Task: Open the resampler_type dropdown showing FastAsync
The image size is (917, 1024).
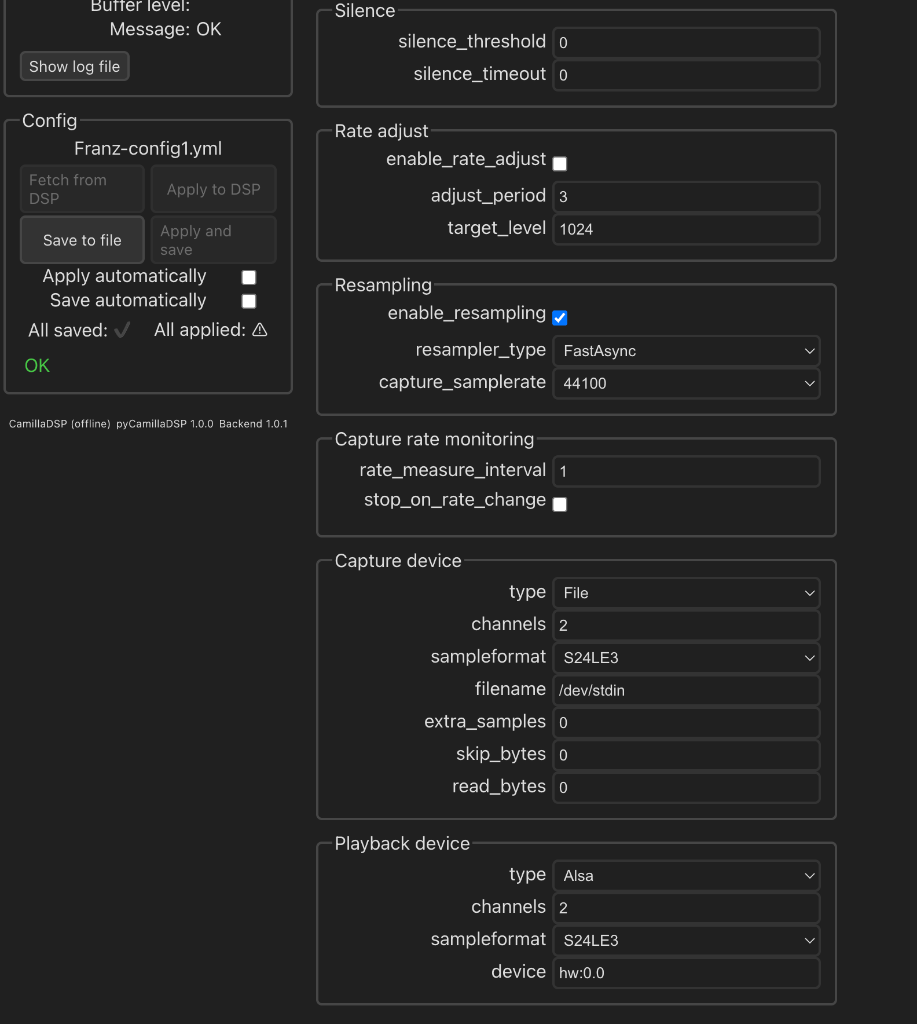Action: coord(686,351)
